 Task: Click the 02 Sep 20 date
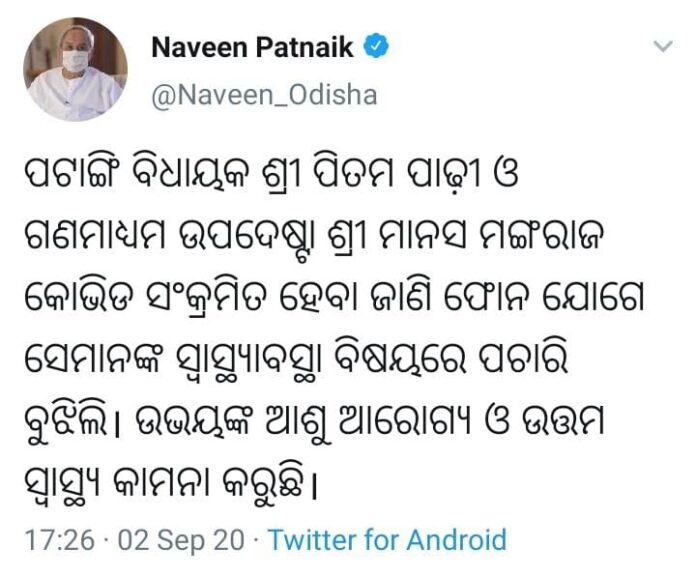pyautogui.click(x=181, y=540)
